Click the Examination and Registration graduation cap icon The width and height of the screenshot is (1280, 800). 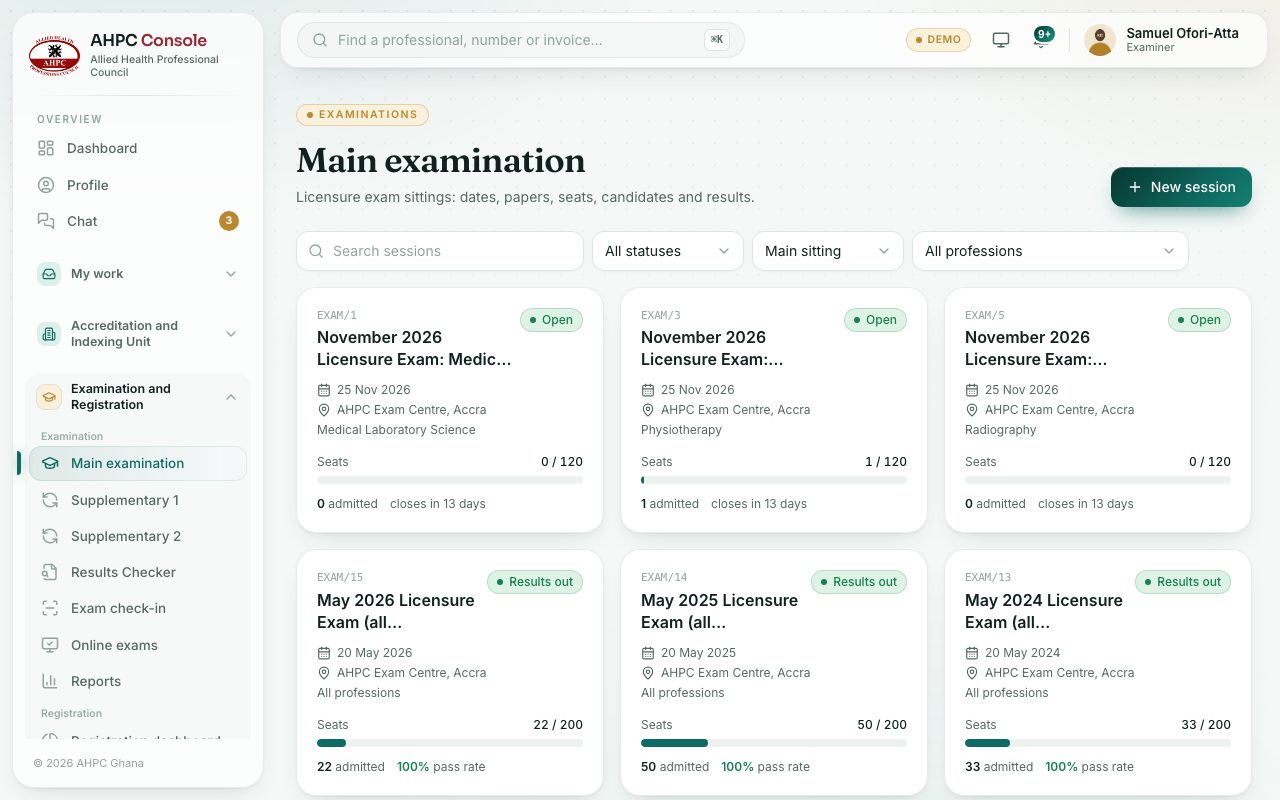click(x=49, y=397)
